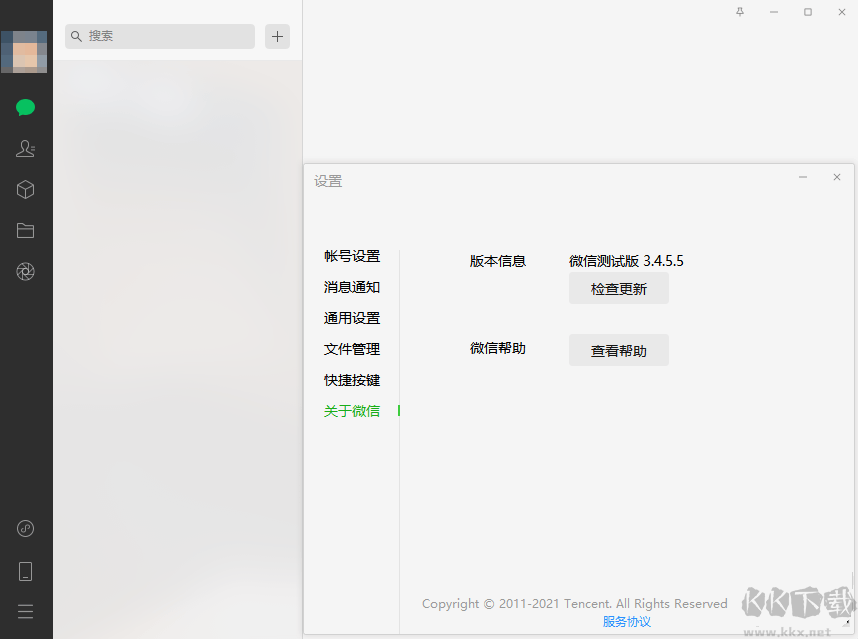Open Favorites using the box icon

(25, 189)
